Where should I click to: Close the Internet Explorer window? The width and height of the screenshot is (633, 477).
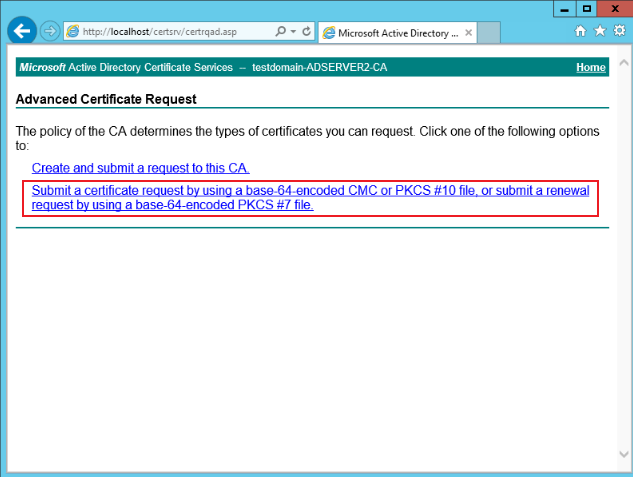click(x=614, y=9)
